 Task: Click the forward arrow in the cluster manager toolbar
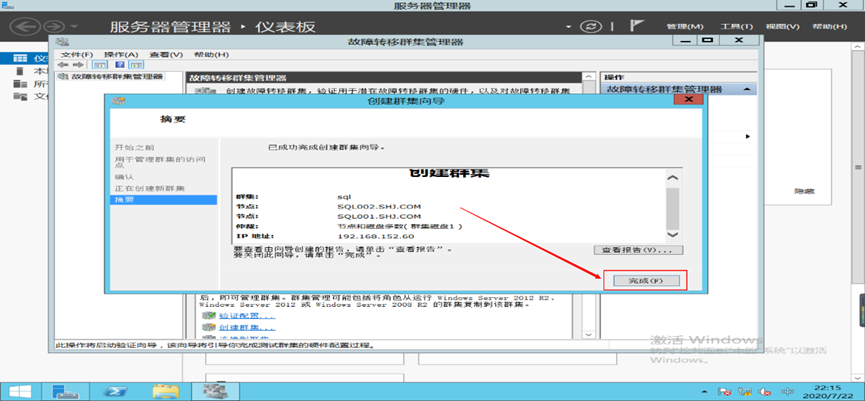click(x=78, y=65)
